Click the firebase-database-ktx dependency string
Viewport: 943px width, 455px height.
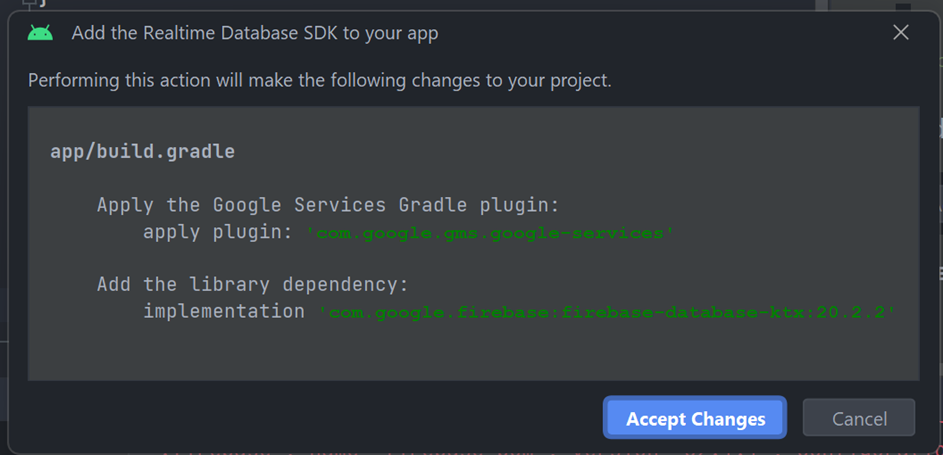pos(606,312)
